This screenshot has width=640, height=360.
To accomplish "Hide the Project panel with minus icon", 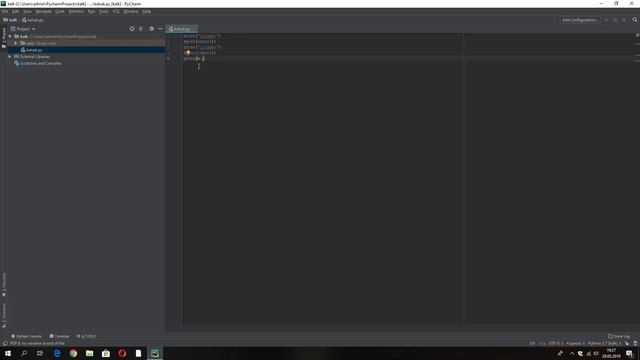I will point(160,29).
